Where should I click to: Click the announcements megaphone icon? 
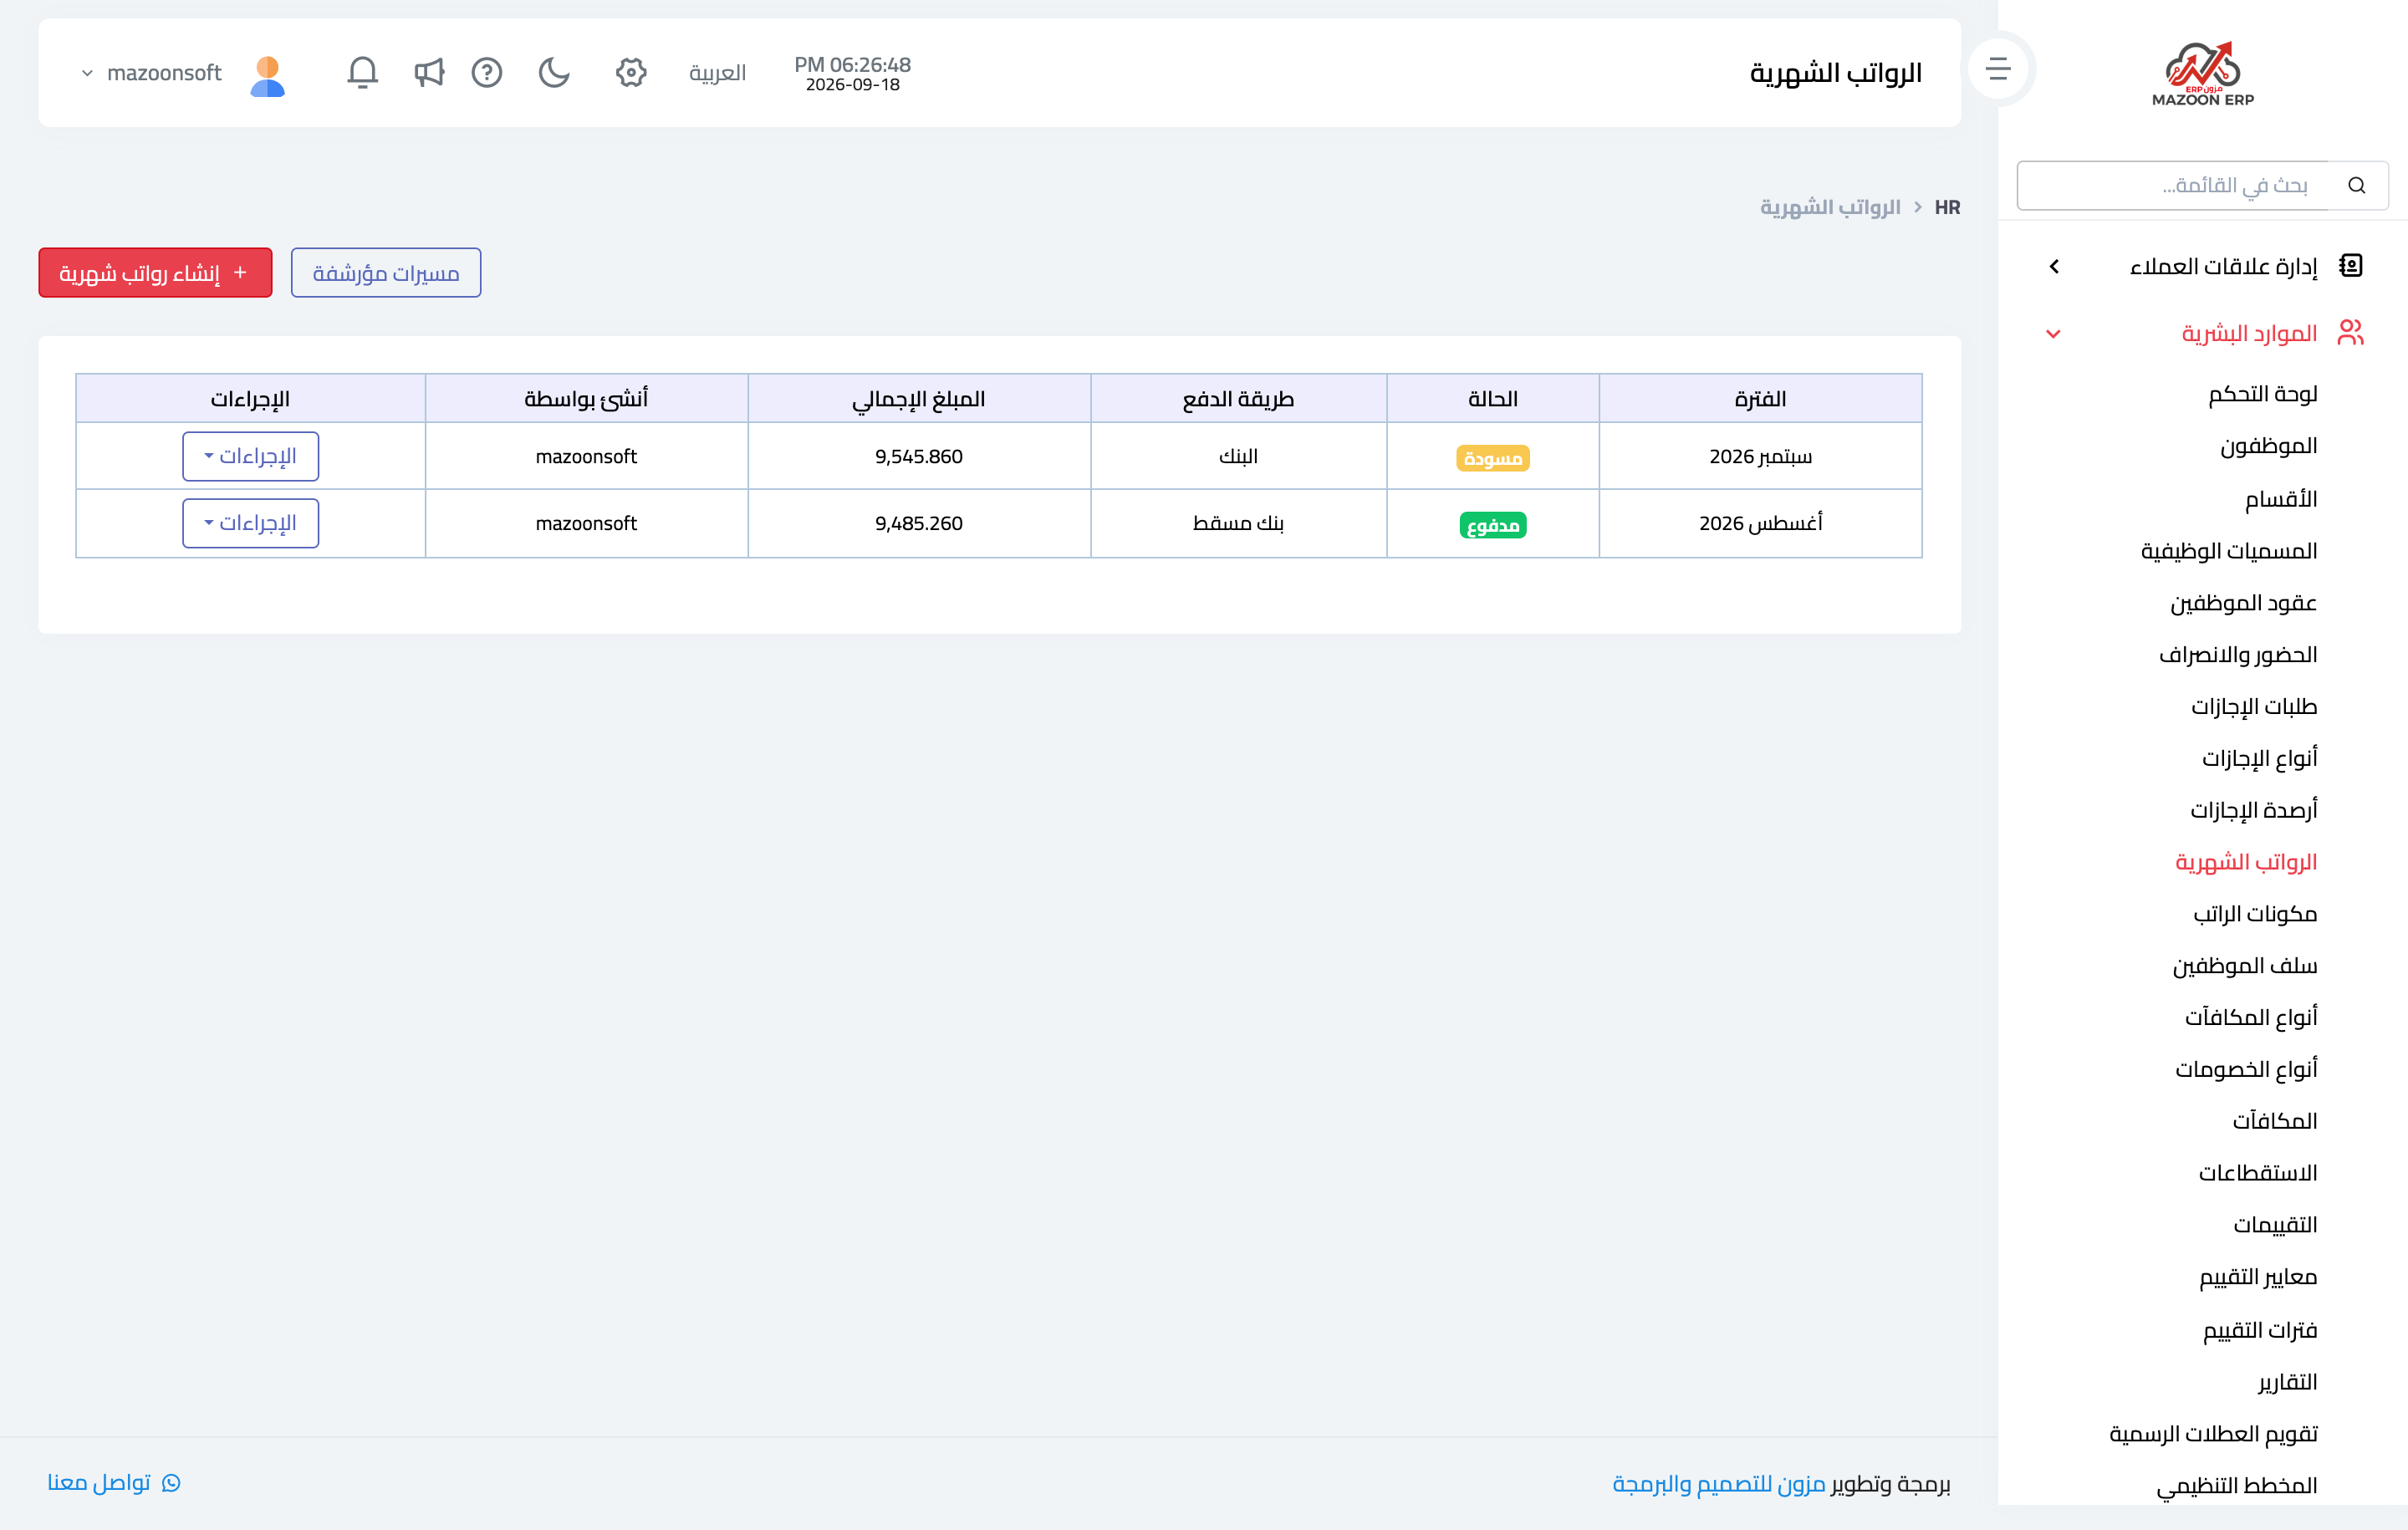tap(429, 72)
